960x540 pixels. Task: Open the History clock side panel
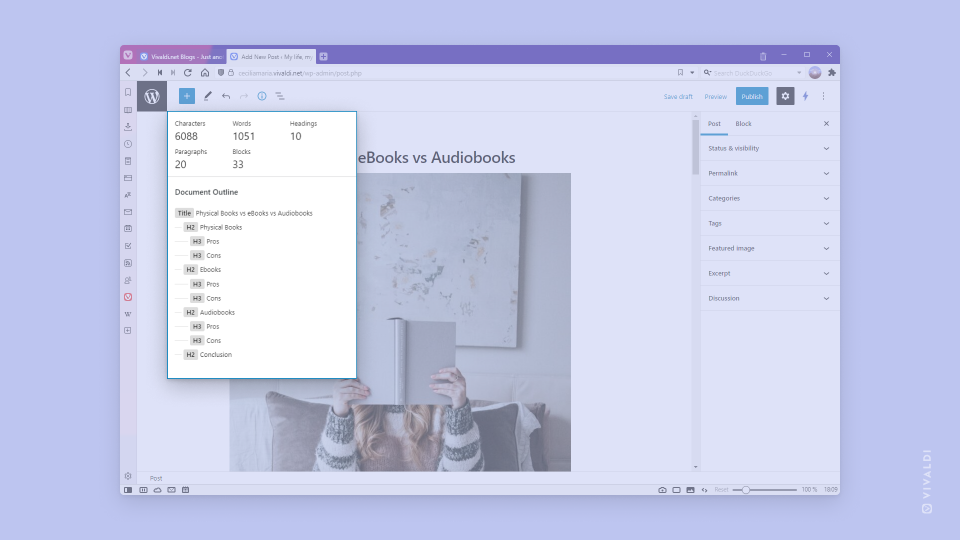[x=128, y=144]
